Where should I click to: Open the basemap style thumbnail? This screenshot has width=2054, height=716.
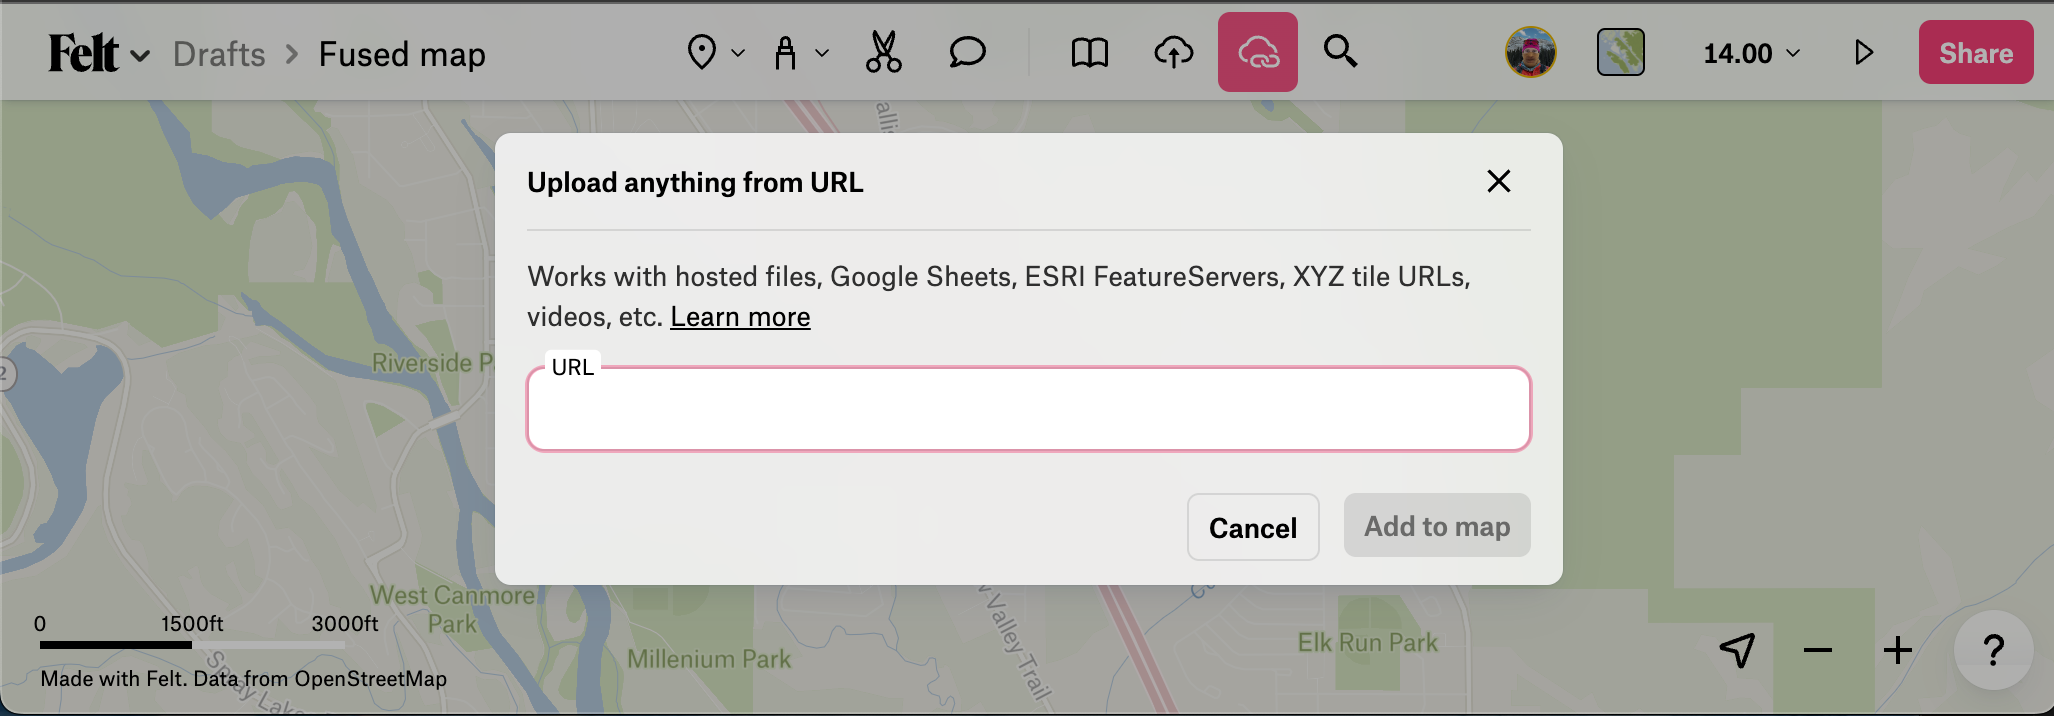click(1620, 53)
